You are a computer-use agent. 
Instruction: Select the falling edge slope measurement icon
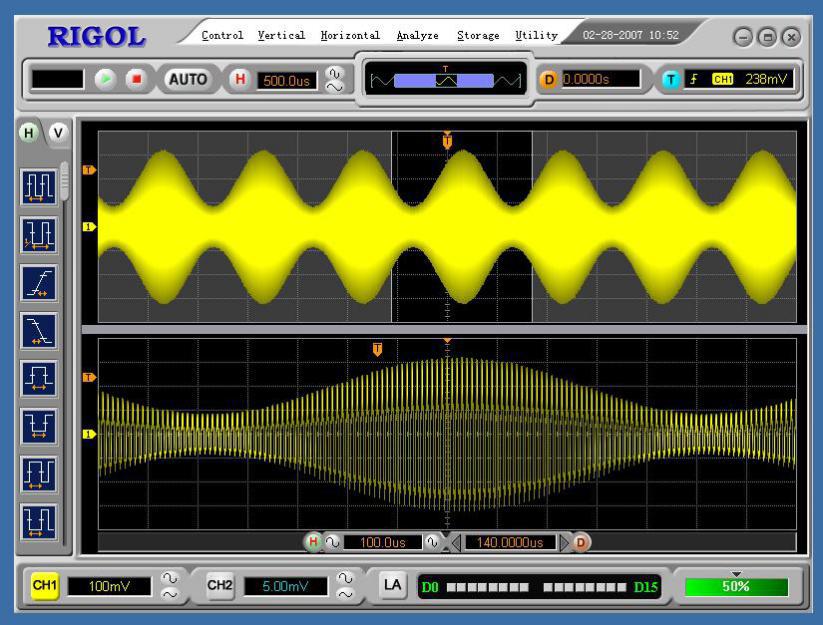click(x=39, y=331)
